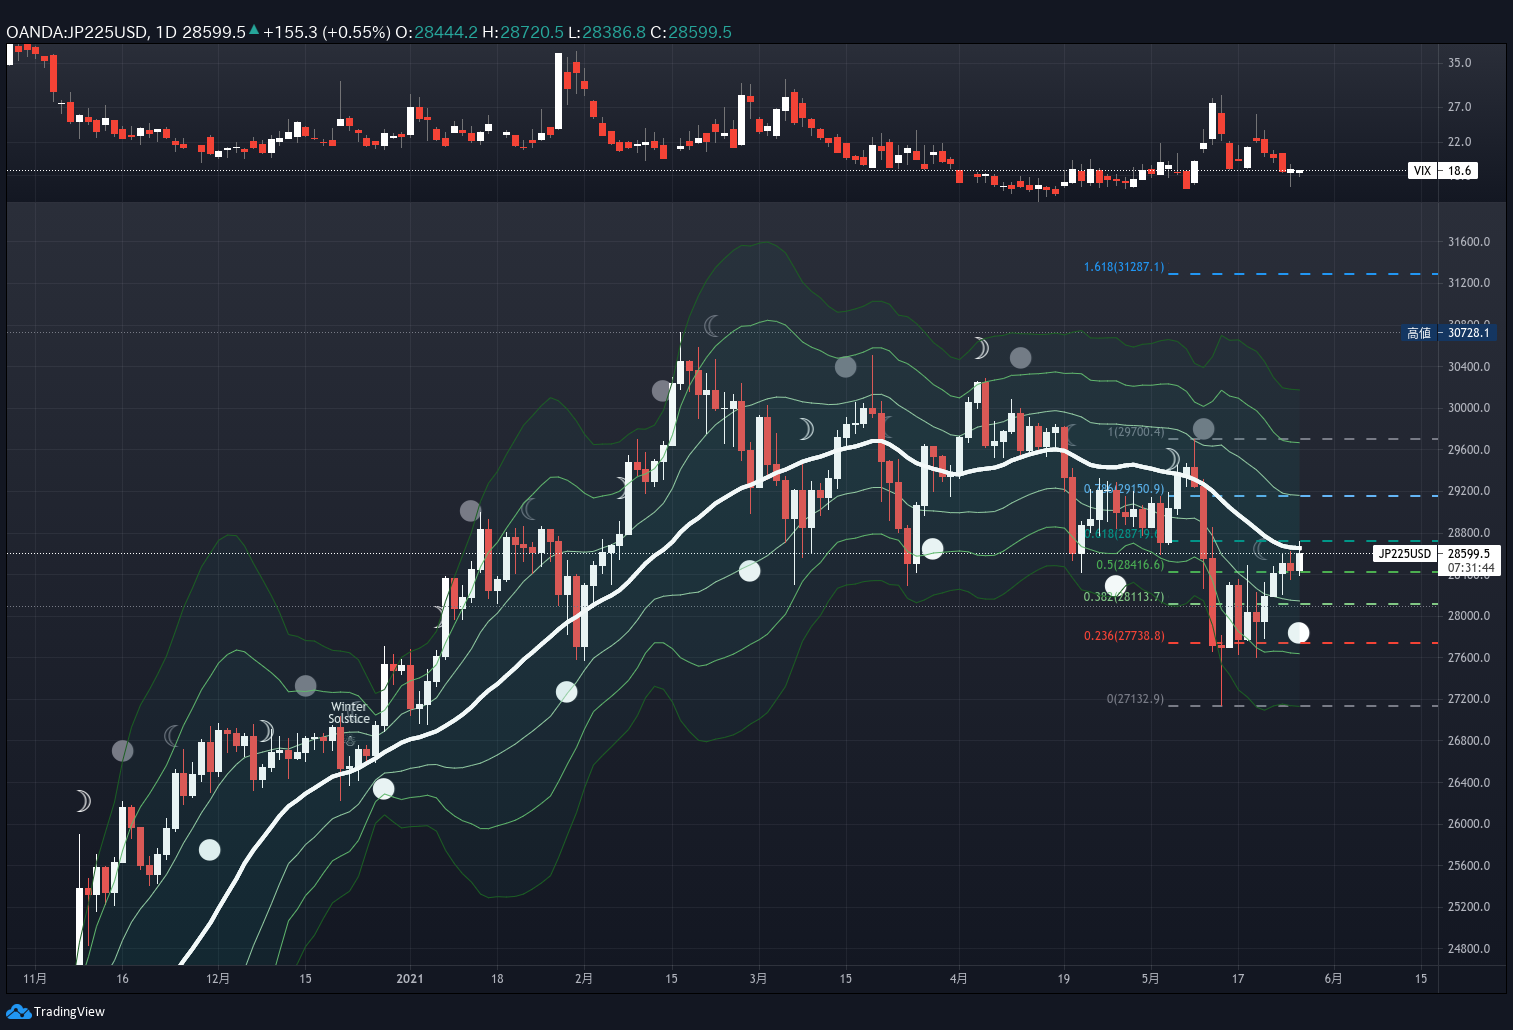Select the 1.618(31287.1) Fibonacci level label
This screenshot has height=1030, width=1513.
(x=1124, y=267)
